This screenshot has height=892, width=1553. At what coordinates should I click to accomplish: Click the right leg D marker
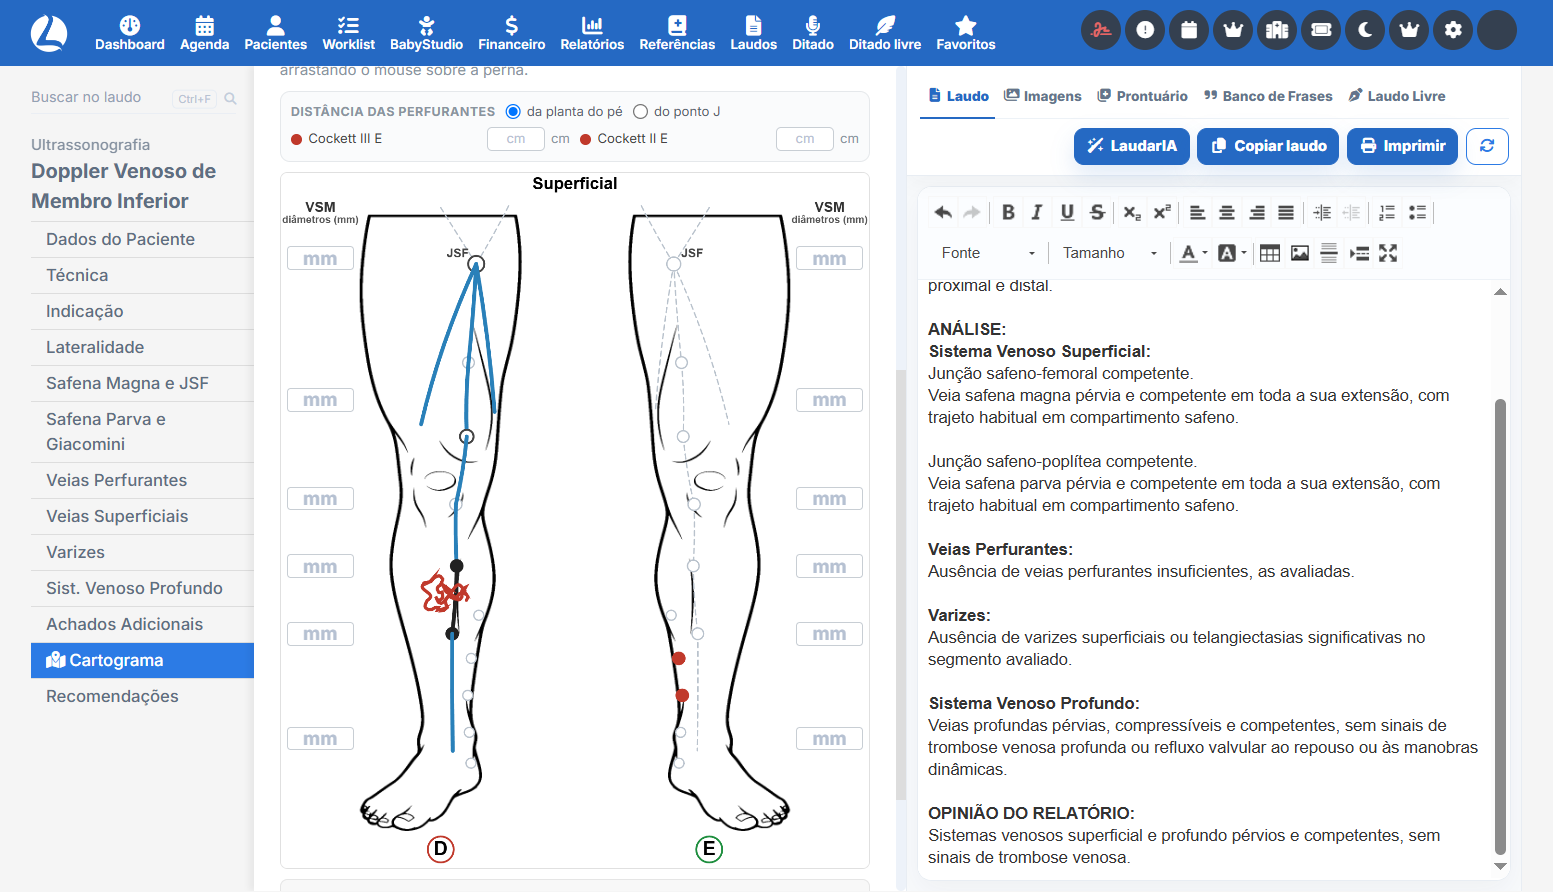441,849
